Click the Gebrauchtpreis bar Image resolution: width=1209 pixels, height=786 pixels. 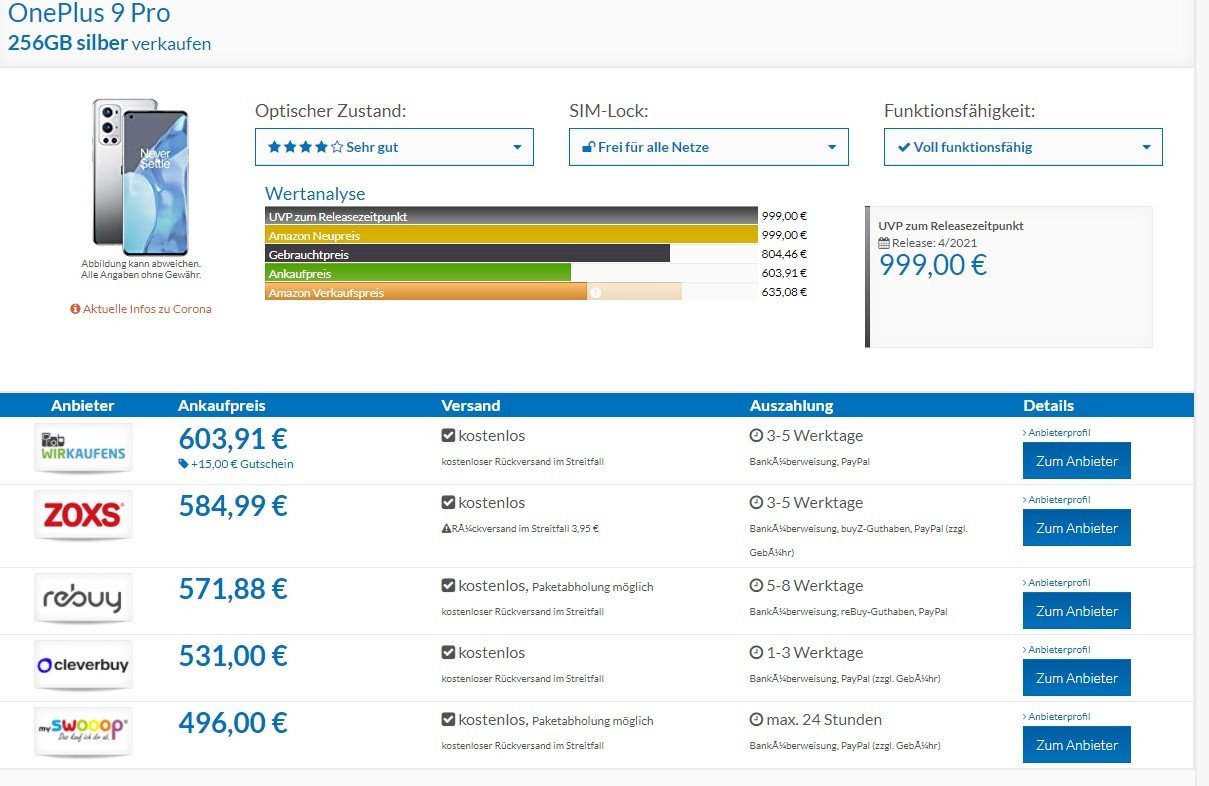tap(467, 254)
